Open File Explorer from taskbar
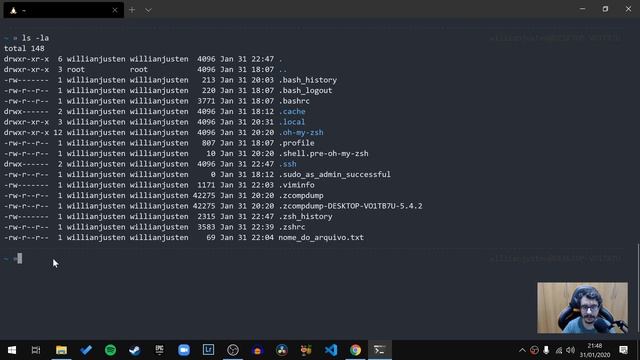This screenshot has width=640, height=360. pos(61,350)
